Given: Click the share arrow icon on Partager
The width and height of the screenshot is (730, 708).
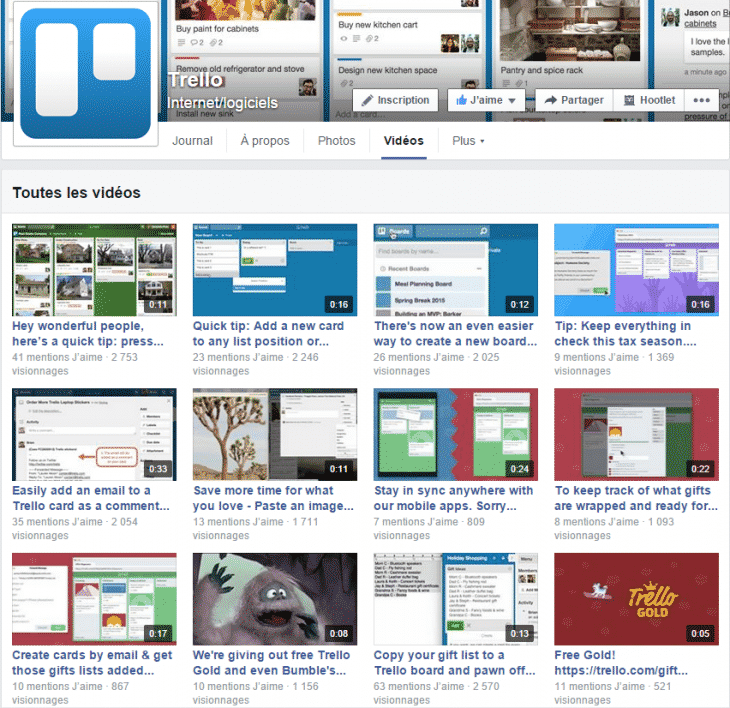Looking at the screenshot, I should [x=551, y=100].
